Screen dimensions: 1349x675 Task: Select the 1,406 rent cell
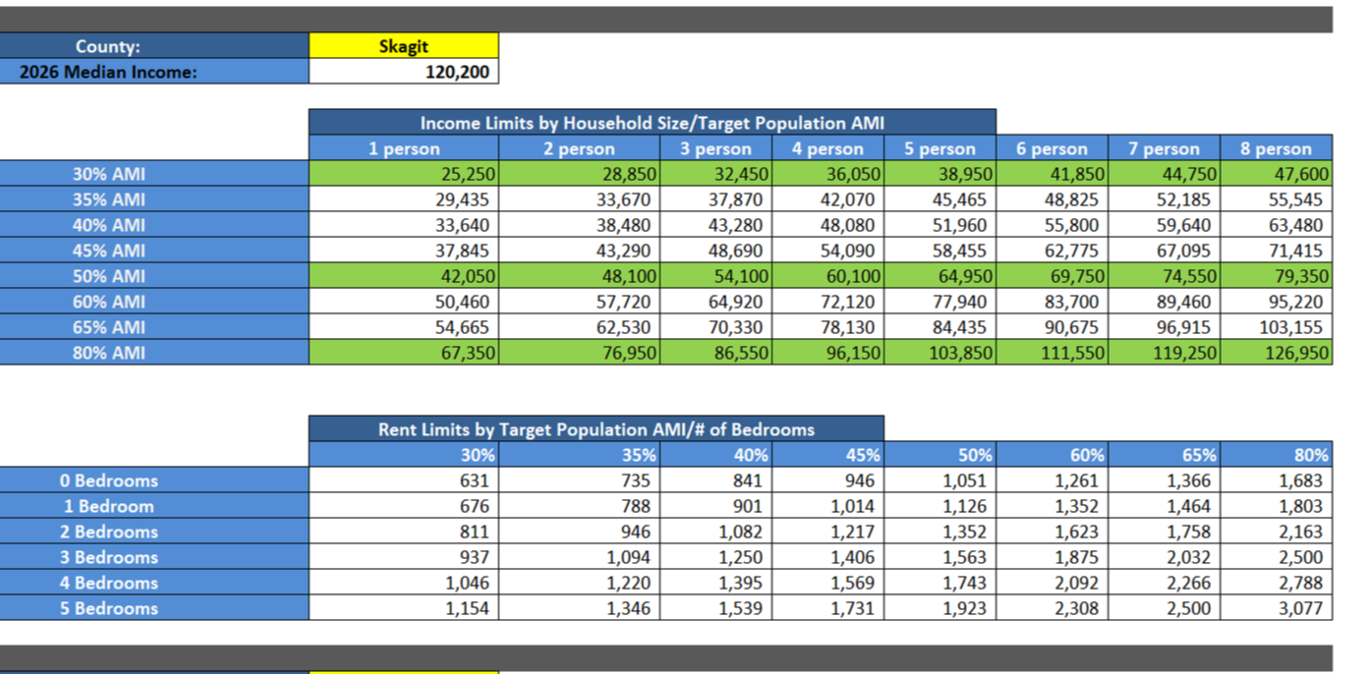[827, 557]
